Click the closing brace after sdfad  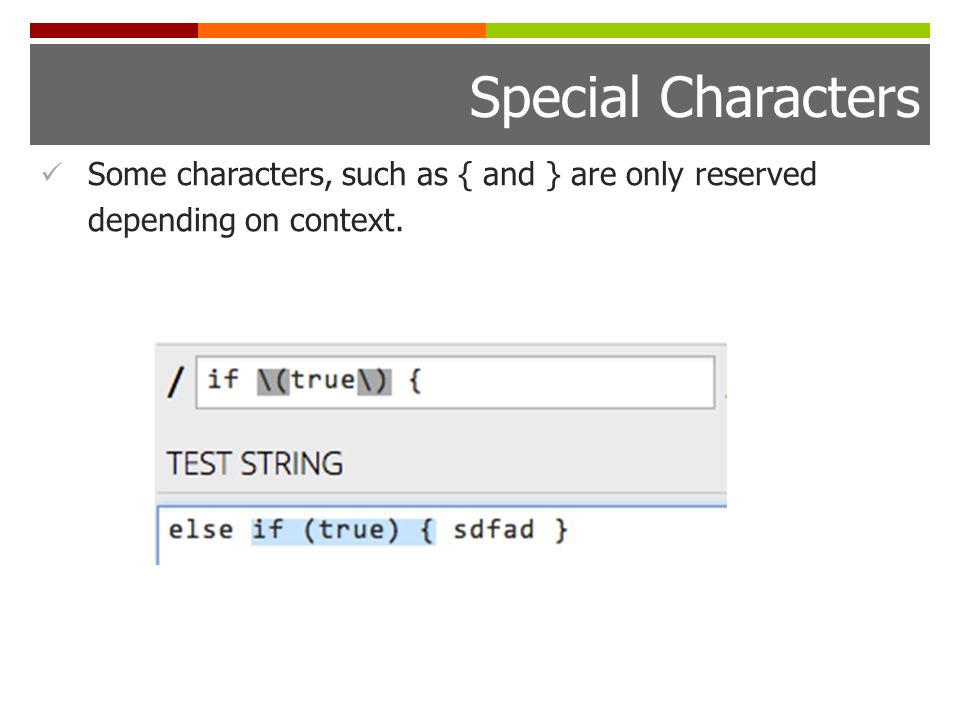(x=561, y=530)
